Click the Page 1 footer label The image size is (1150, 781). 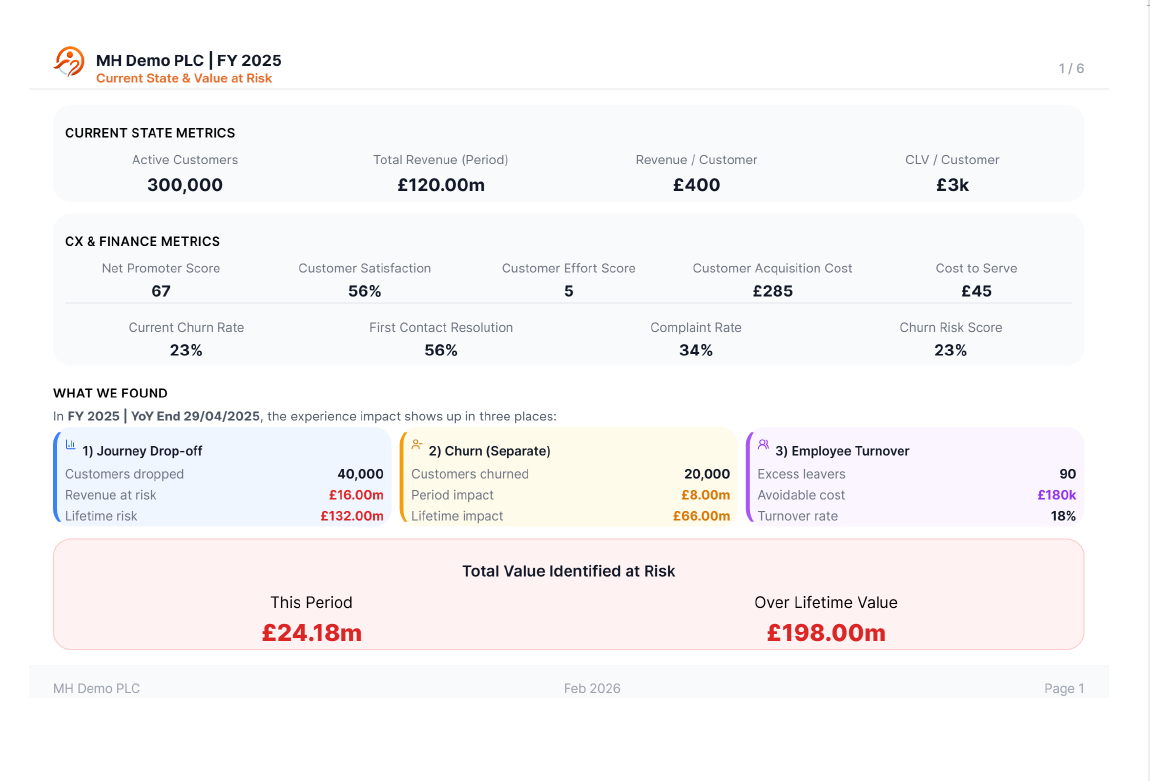point(1064,688)
